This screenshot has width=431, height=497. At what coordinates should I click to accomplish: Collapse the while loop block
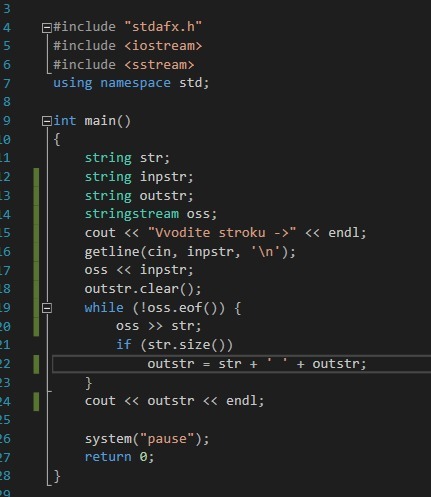(47, 308)
